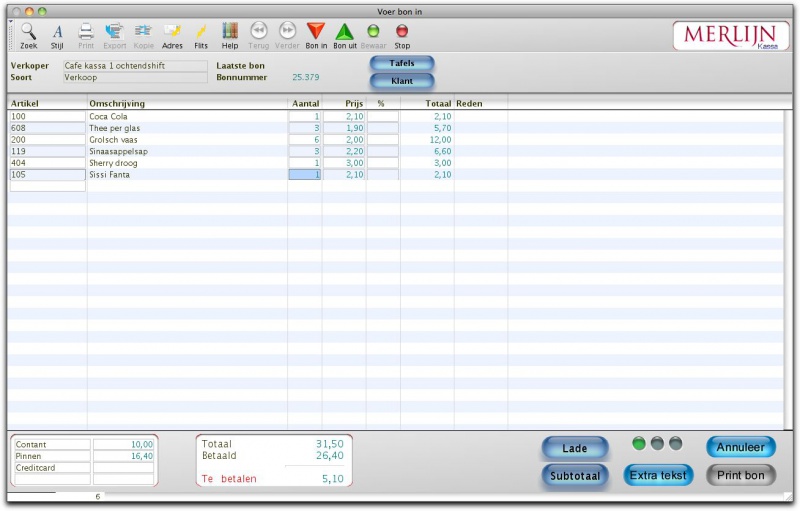Click the Creditcard amount field
This screenshot has width=800, height=511.
pos(123,467)
